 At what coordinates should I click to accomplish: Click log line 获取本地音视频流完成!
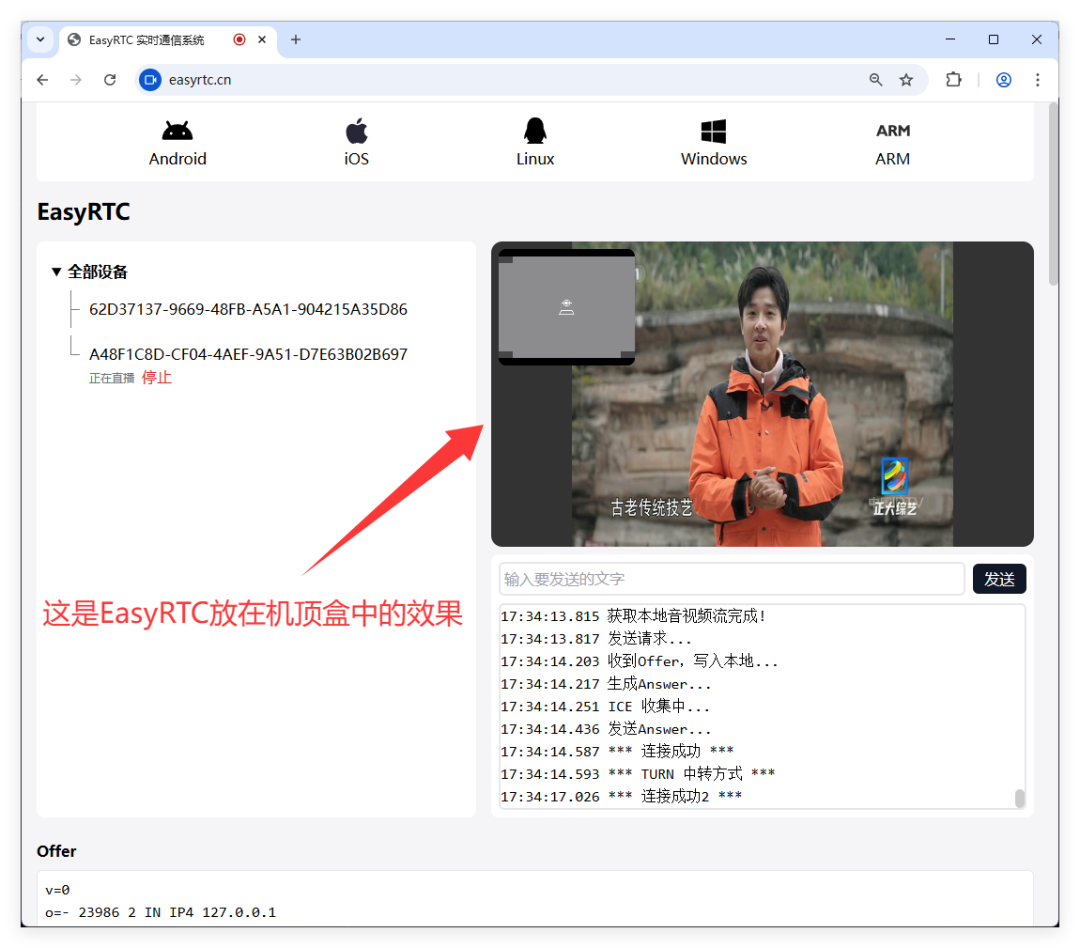633,616
